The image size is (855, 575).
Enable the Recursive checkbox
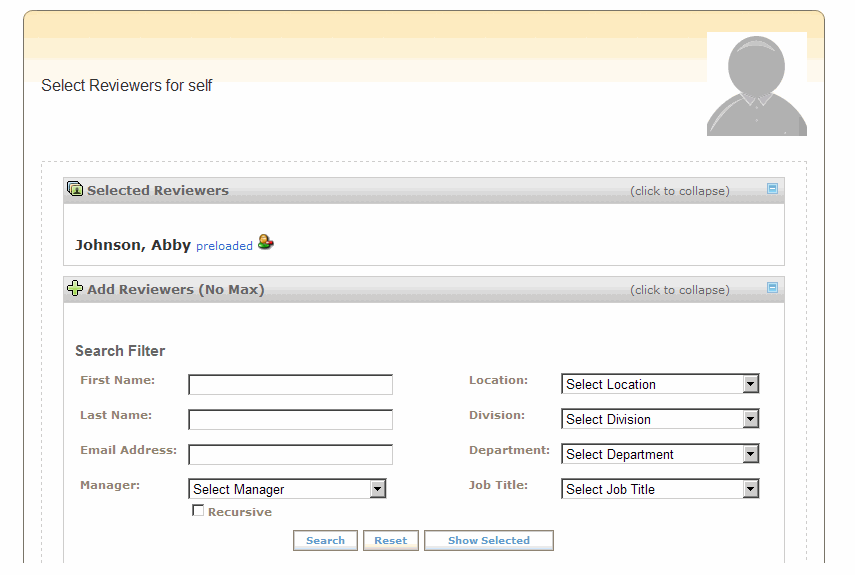coord(198,510)
